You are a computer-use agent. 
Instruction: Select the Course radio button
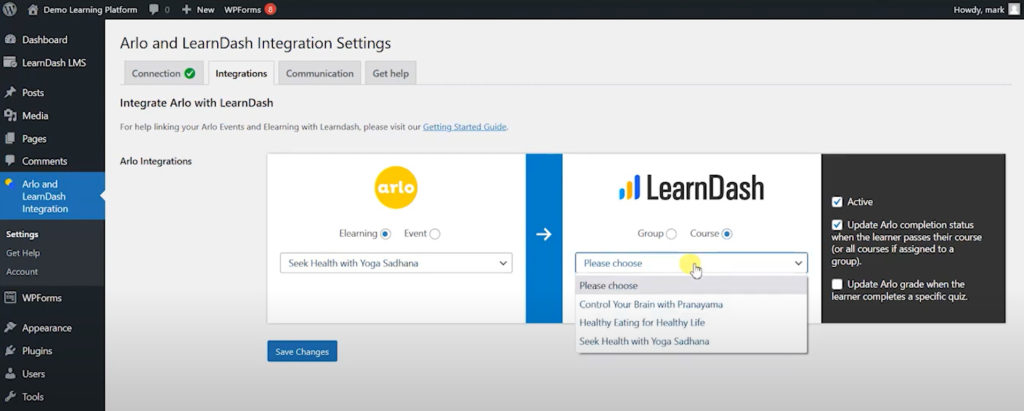pos(727,234)
